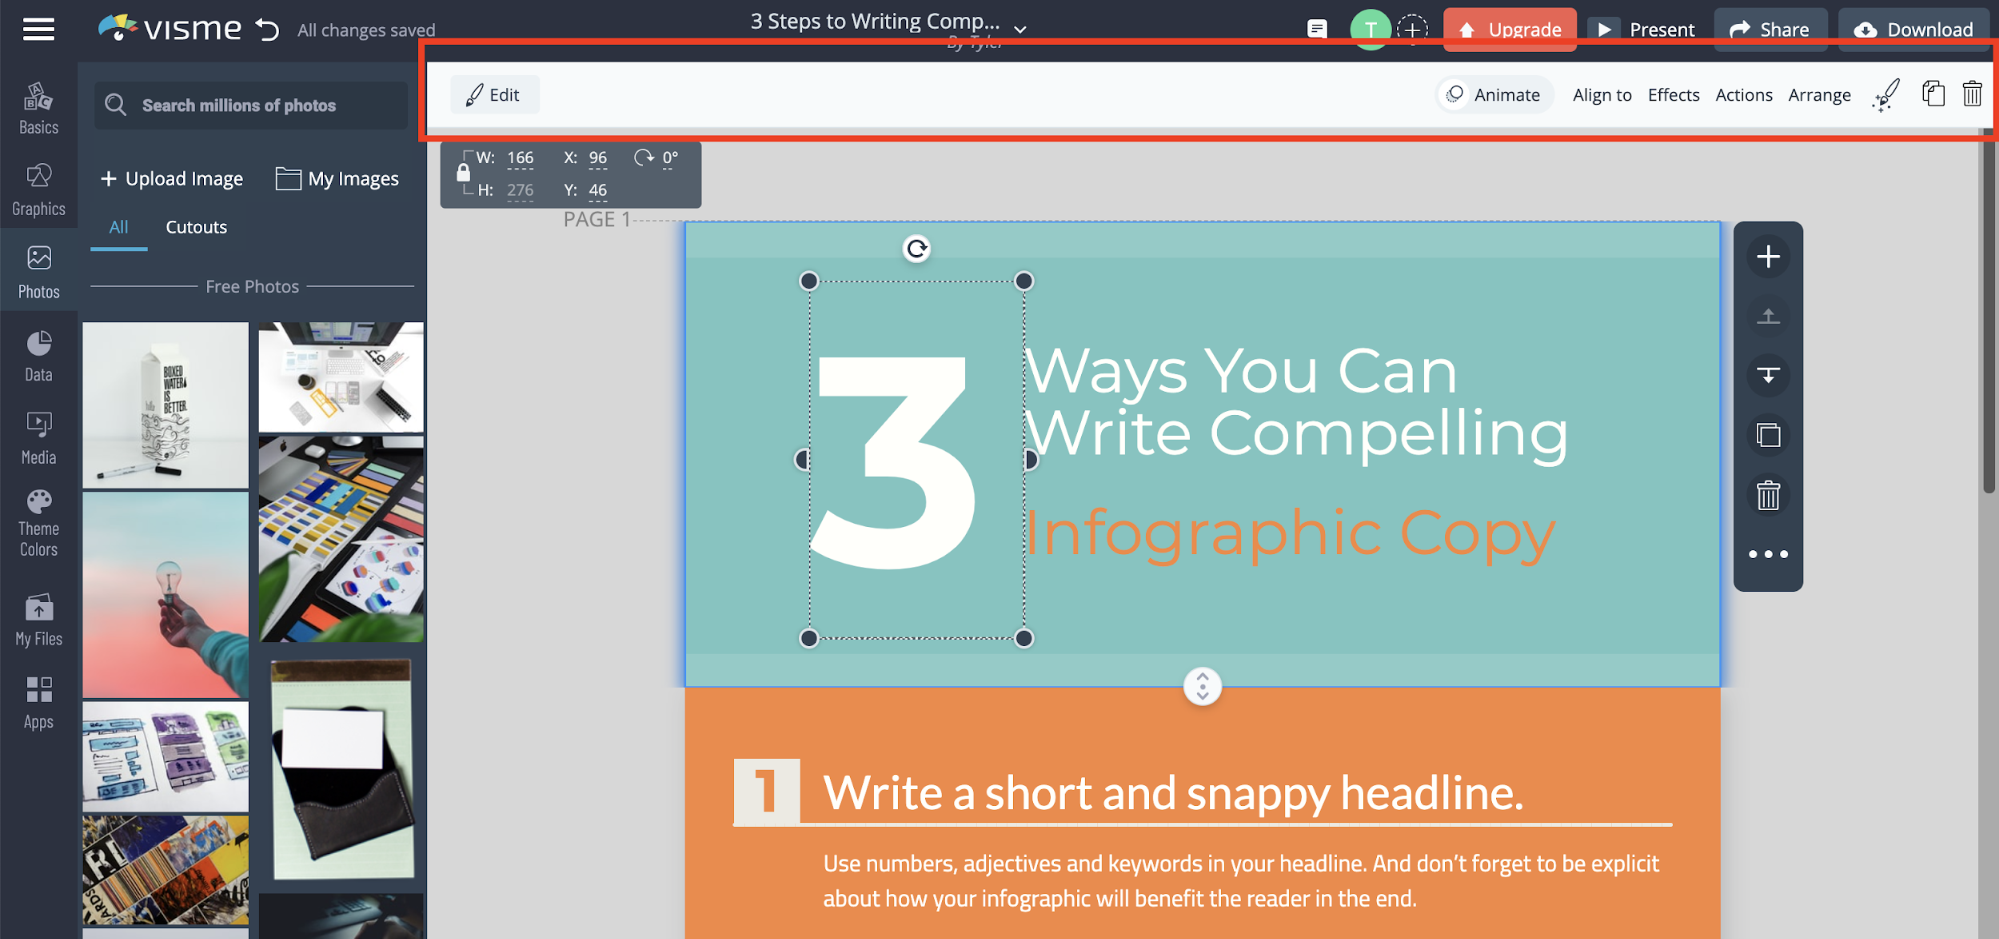Open the Basics panel
1999x939 pixels.
[x=38, y=109]
